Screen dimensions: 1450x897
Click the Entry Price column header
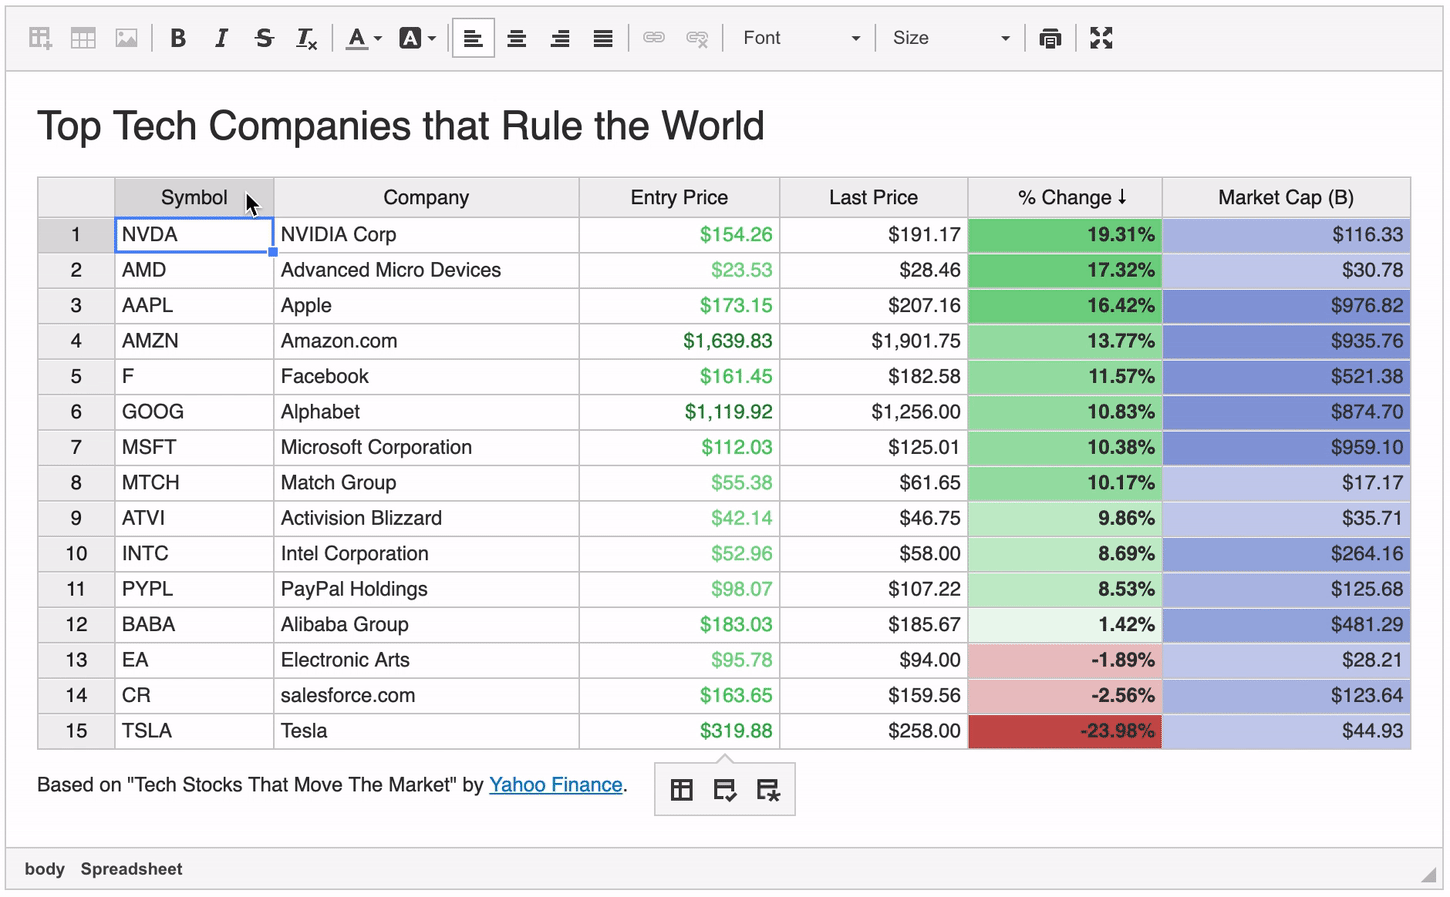pyautogui.click(x=679, y=198)
